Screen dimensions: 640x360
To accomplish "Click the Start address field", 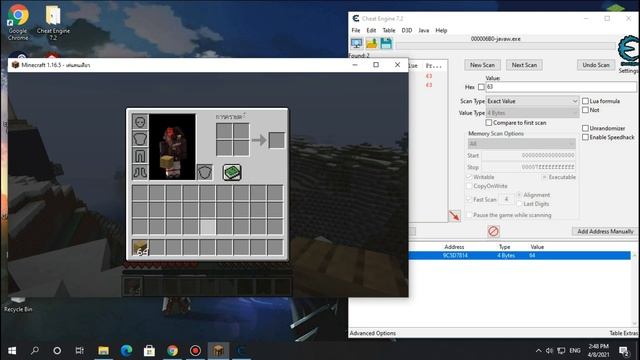I will tap(529, 156).
